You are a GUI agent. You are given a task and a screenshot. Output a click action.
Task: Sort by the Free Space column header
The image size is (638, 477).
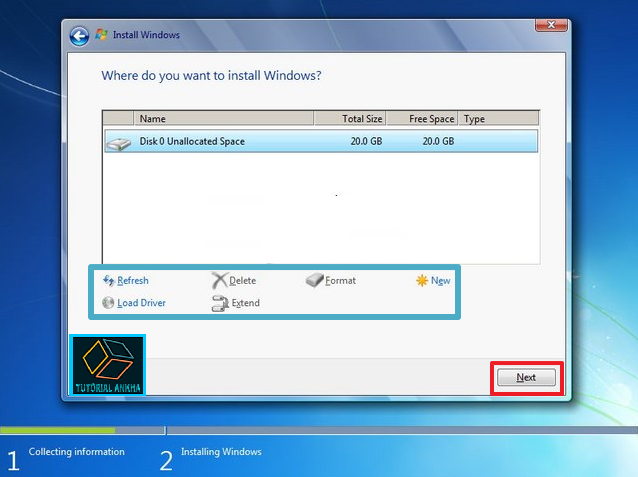click(422, 118)
